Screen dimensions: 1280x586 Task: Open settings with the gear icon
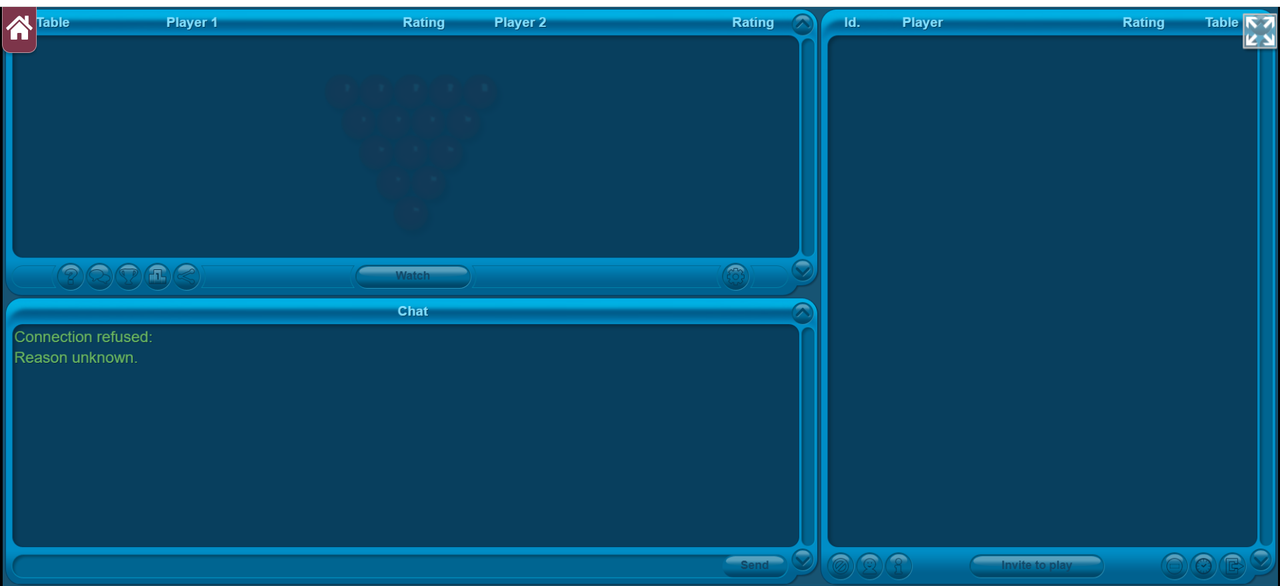click(735, 276)
